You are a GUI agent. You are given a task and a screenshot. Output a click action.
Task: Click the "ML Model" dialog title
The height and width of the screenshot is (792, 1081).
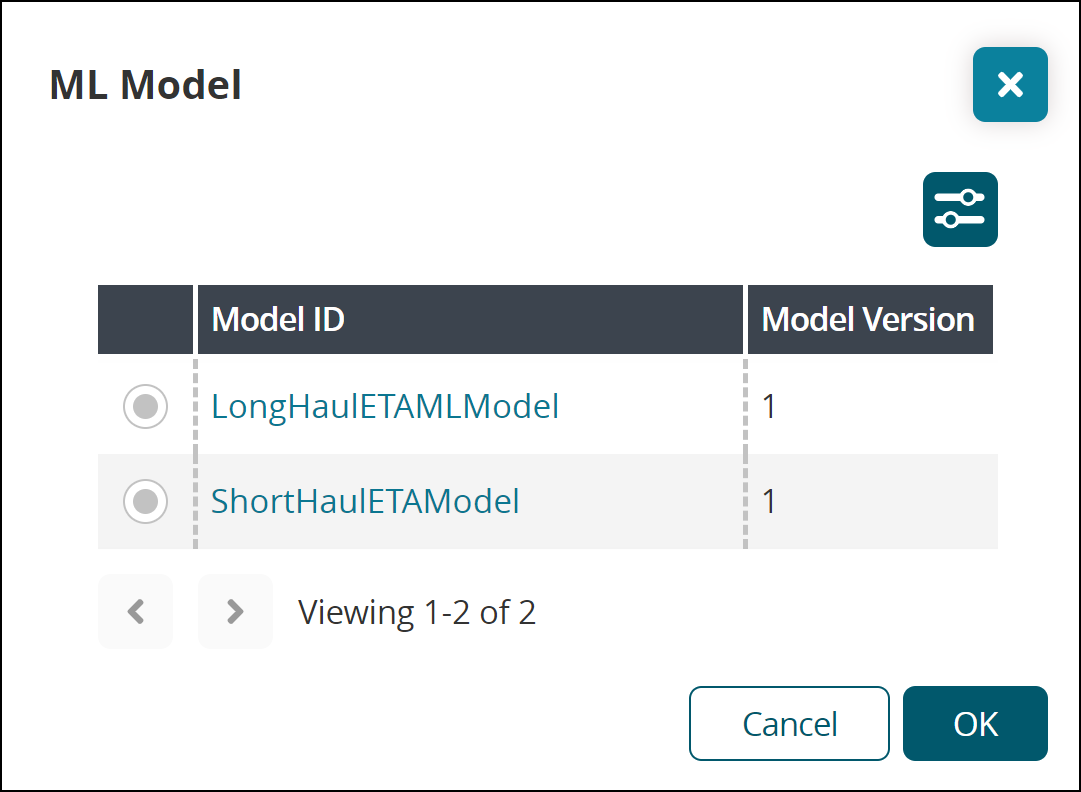(146, 85)
